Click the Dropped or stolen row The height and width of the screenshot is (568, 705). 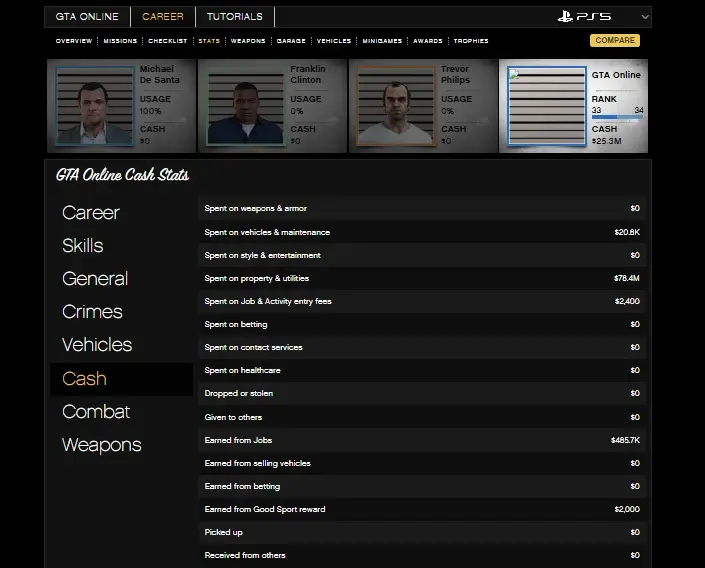click(x=422, y=393)
